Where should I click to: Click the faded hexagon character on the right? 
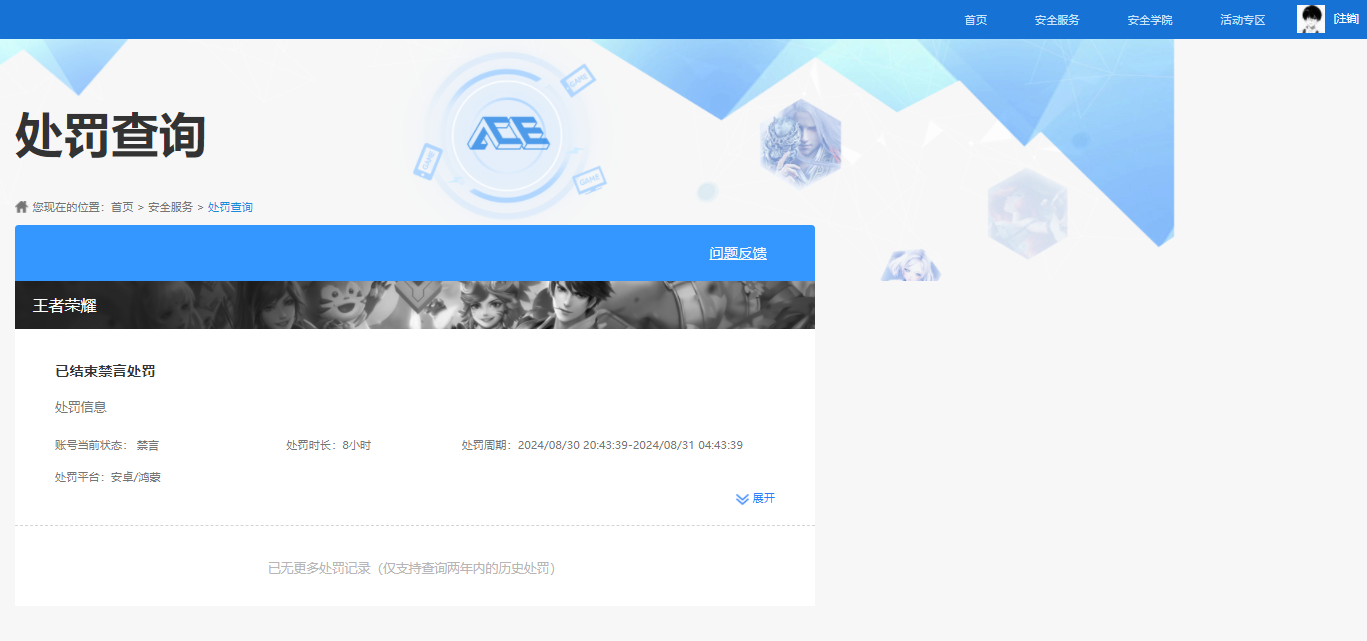1027,213
